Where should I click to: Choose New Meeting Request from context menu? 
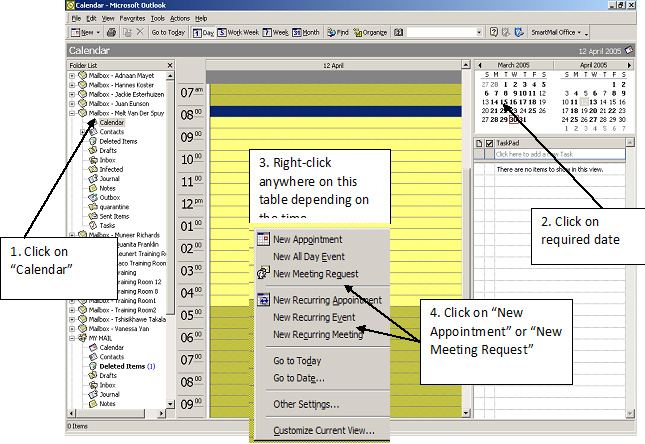tap(315, 273)
